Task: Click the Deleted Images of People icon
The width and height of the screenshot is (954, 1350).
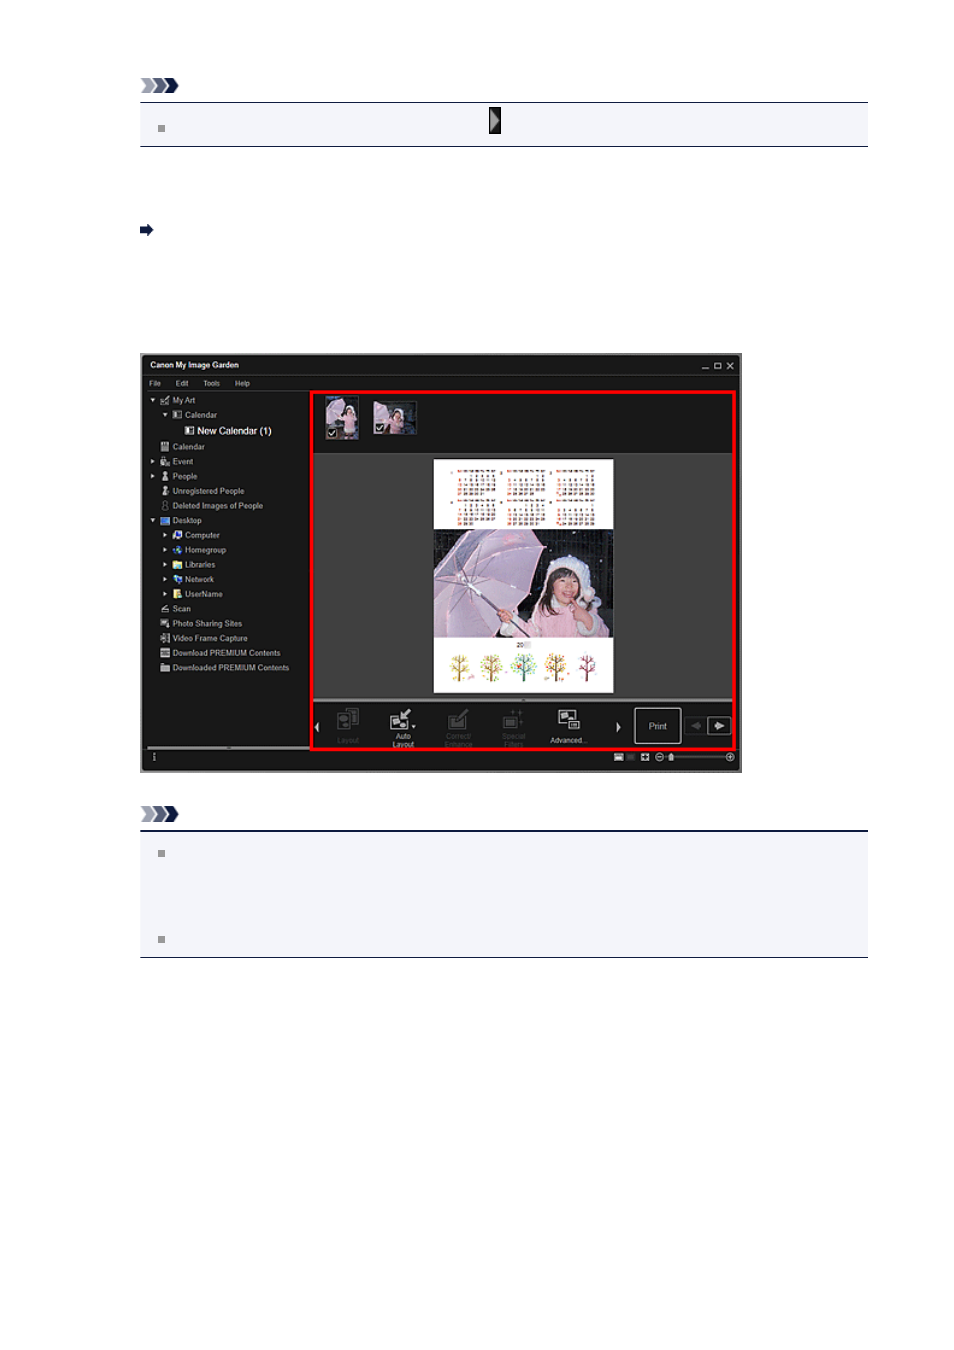Action: (165, 506)
